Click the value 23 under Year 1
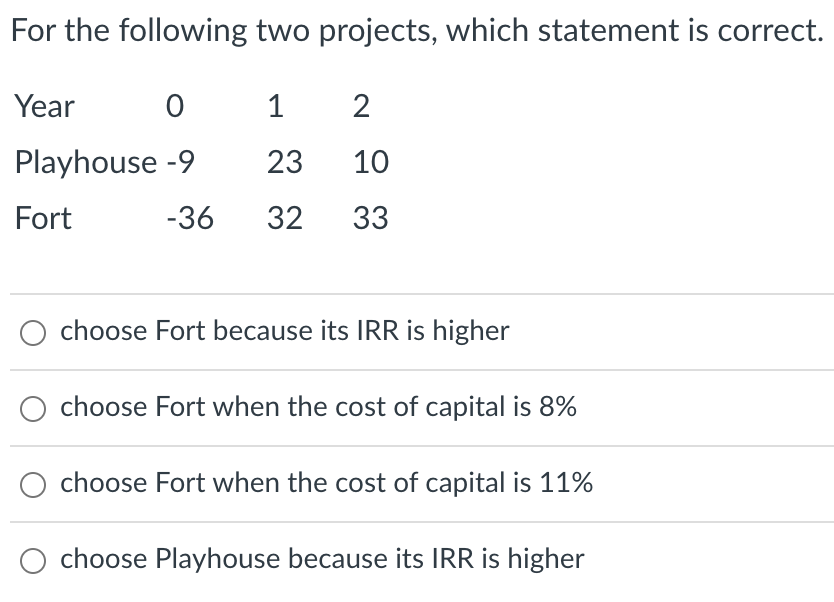This screenshot has height=602, width=834. pos(286,162)
